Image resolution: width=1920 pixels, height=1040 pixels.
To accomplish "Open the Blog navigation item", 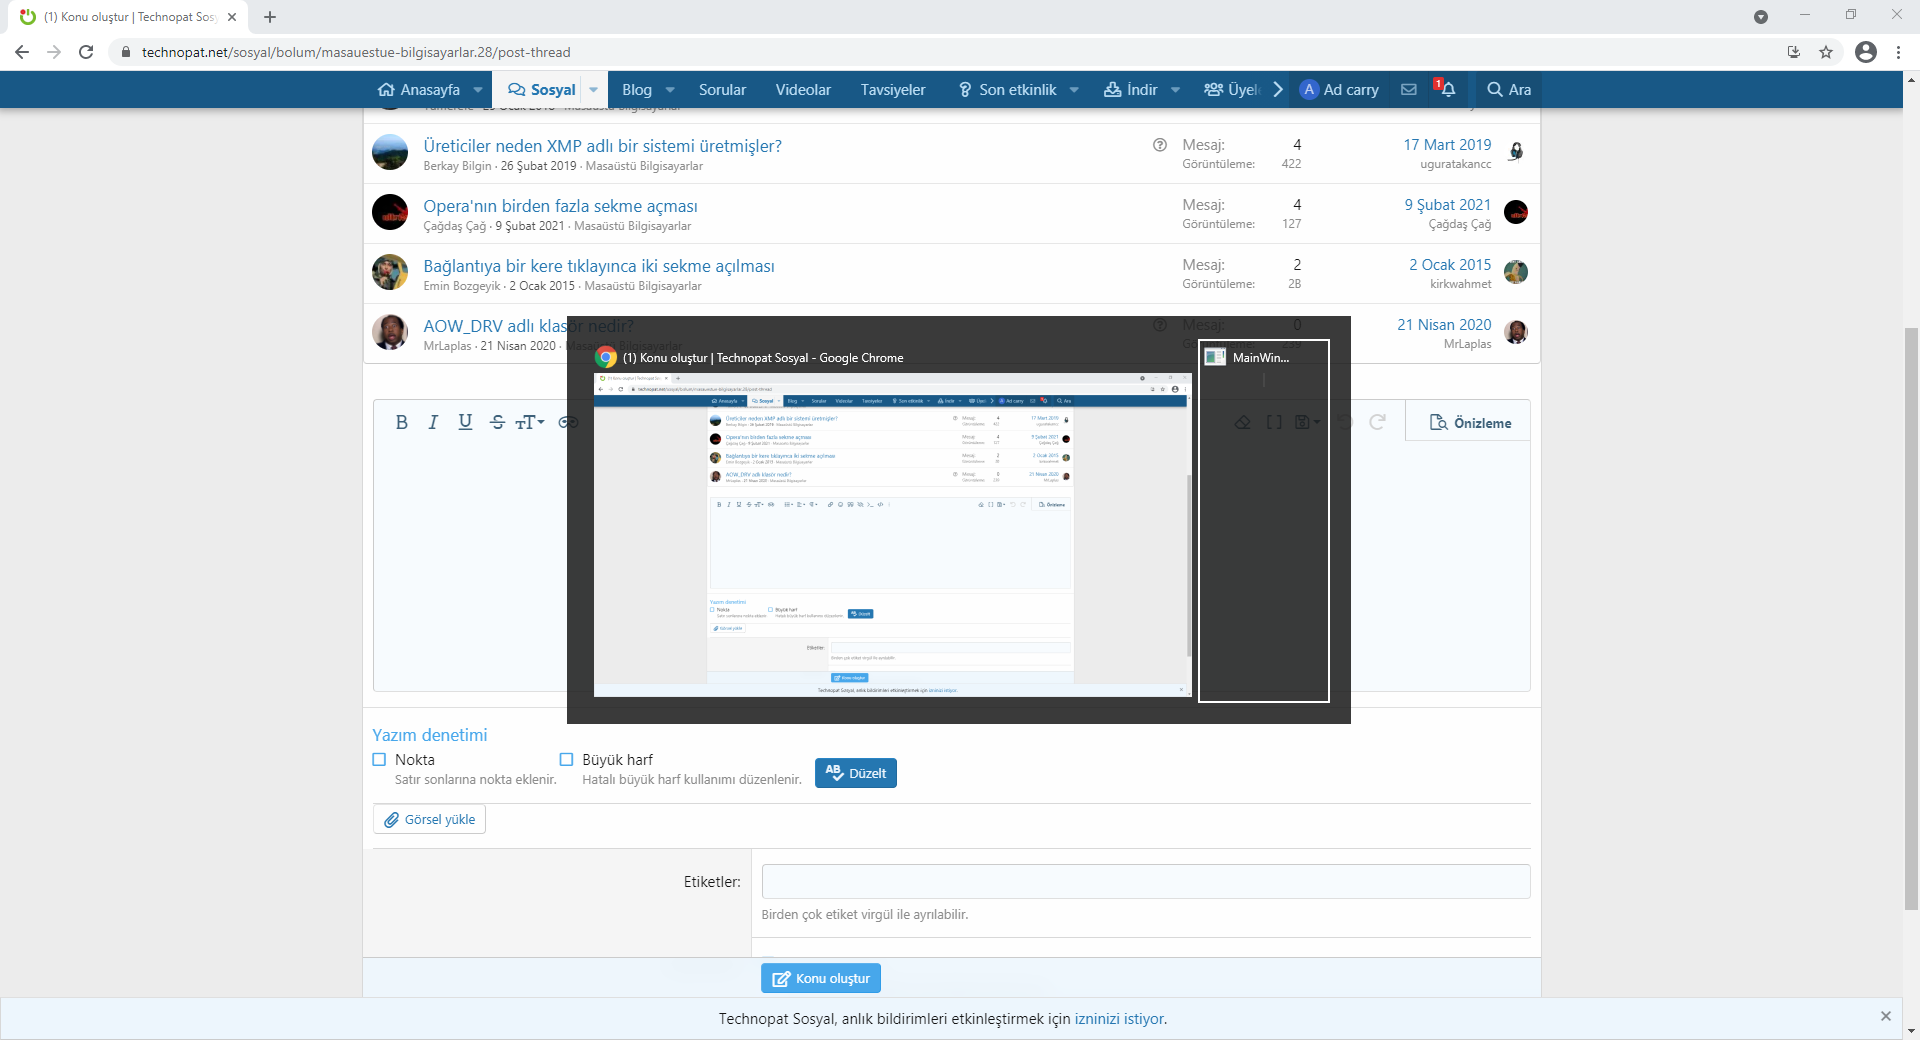I will 636,89.
